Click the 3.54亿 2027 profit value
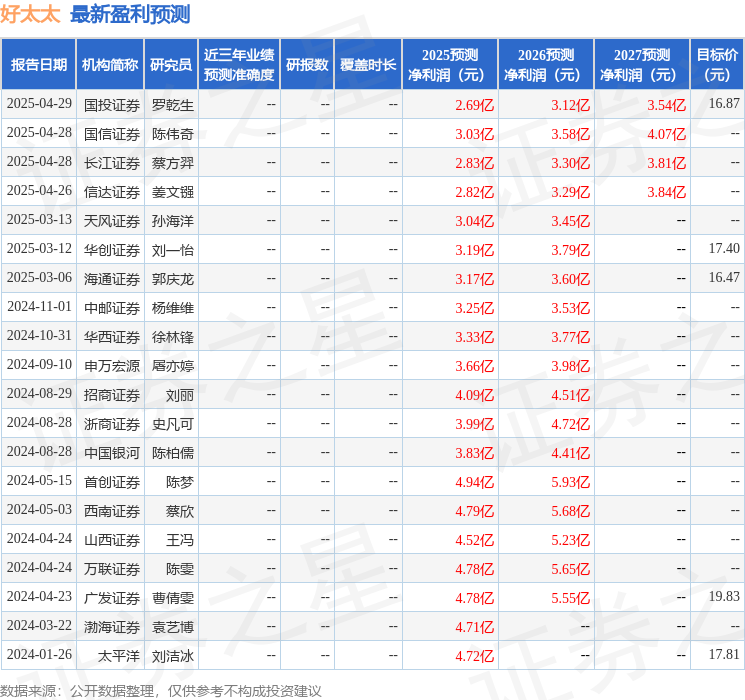The image size is (745, 700). [x=667, y=105]
